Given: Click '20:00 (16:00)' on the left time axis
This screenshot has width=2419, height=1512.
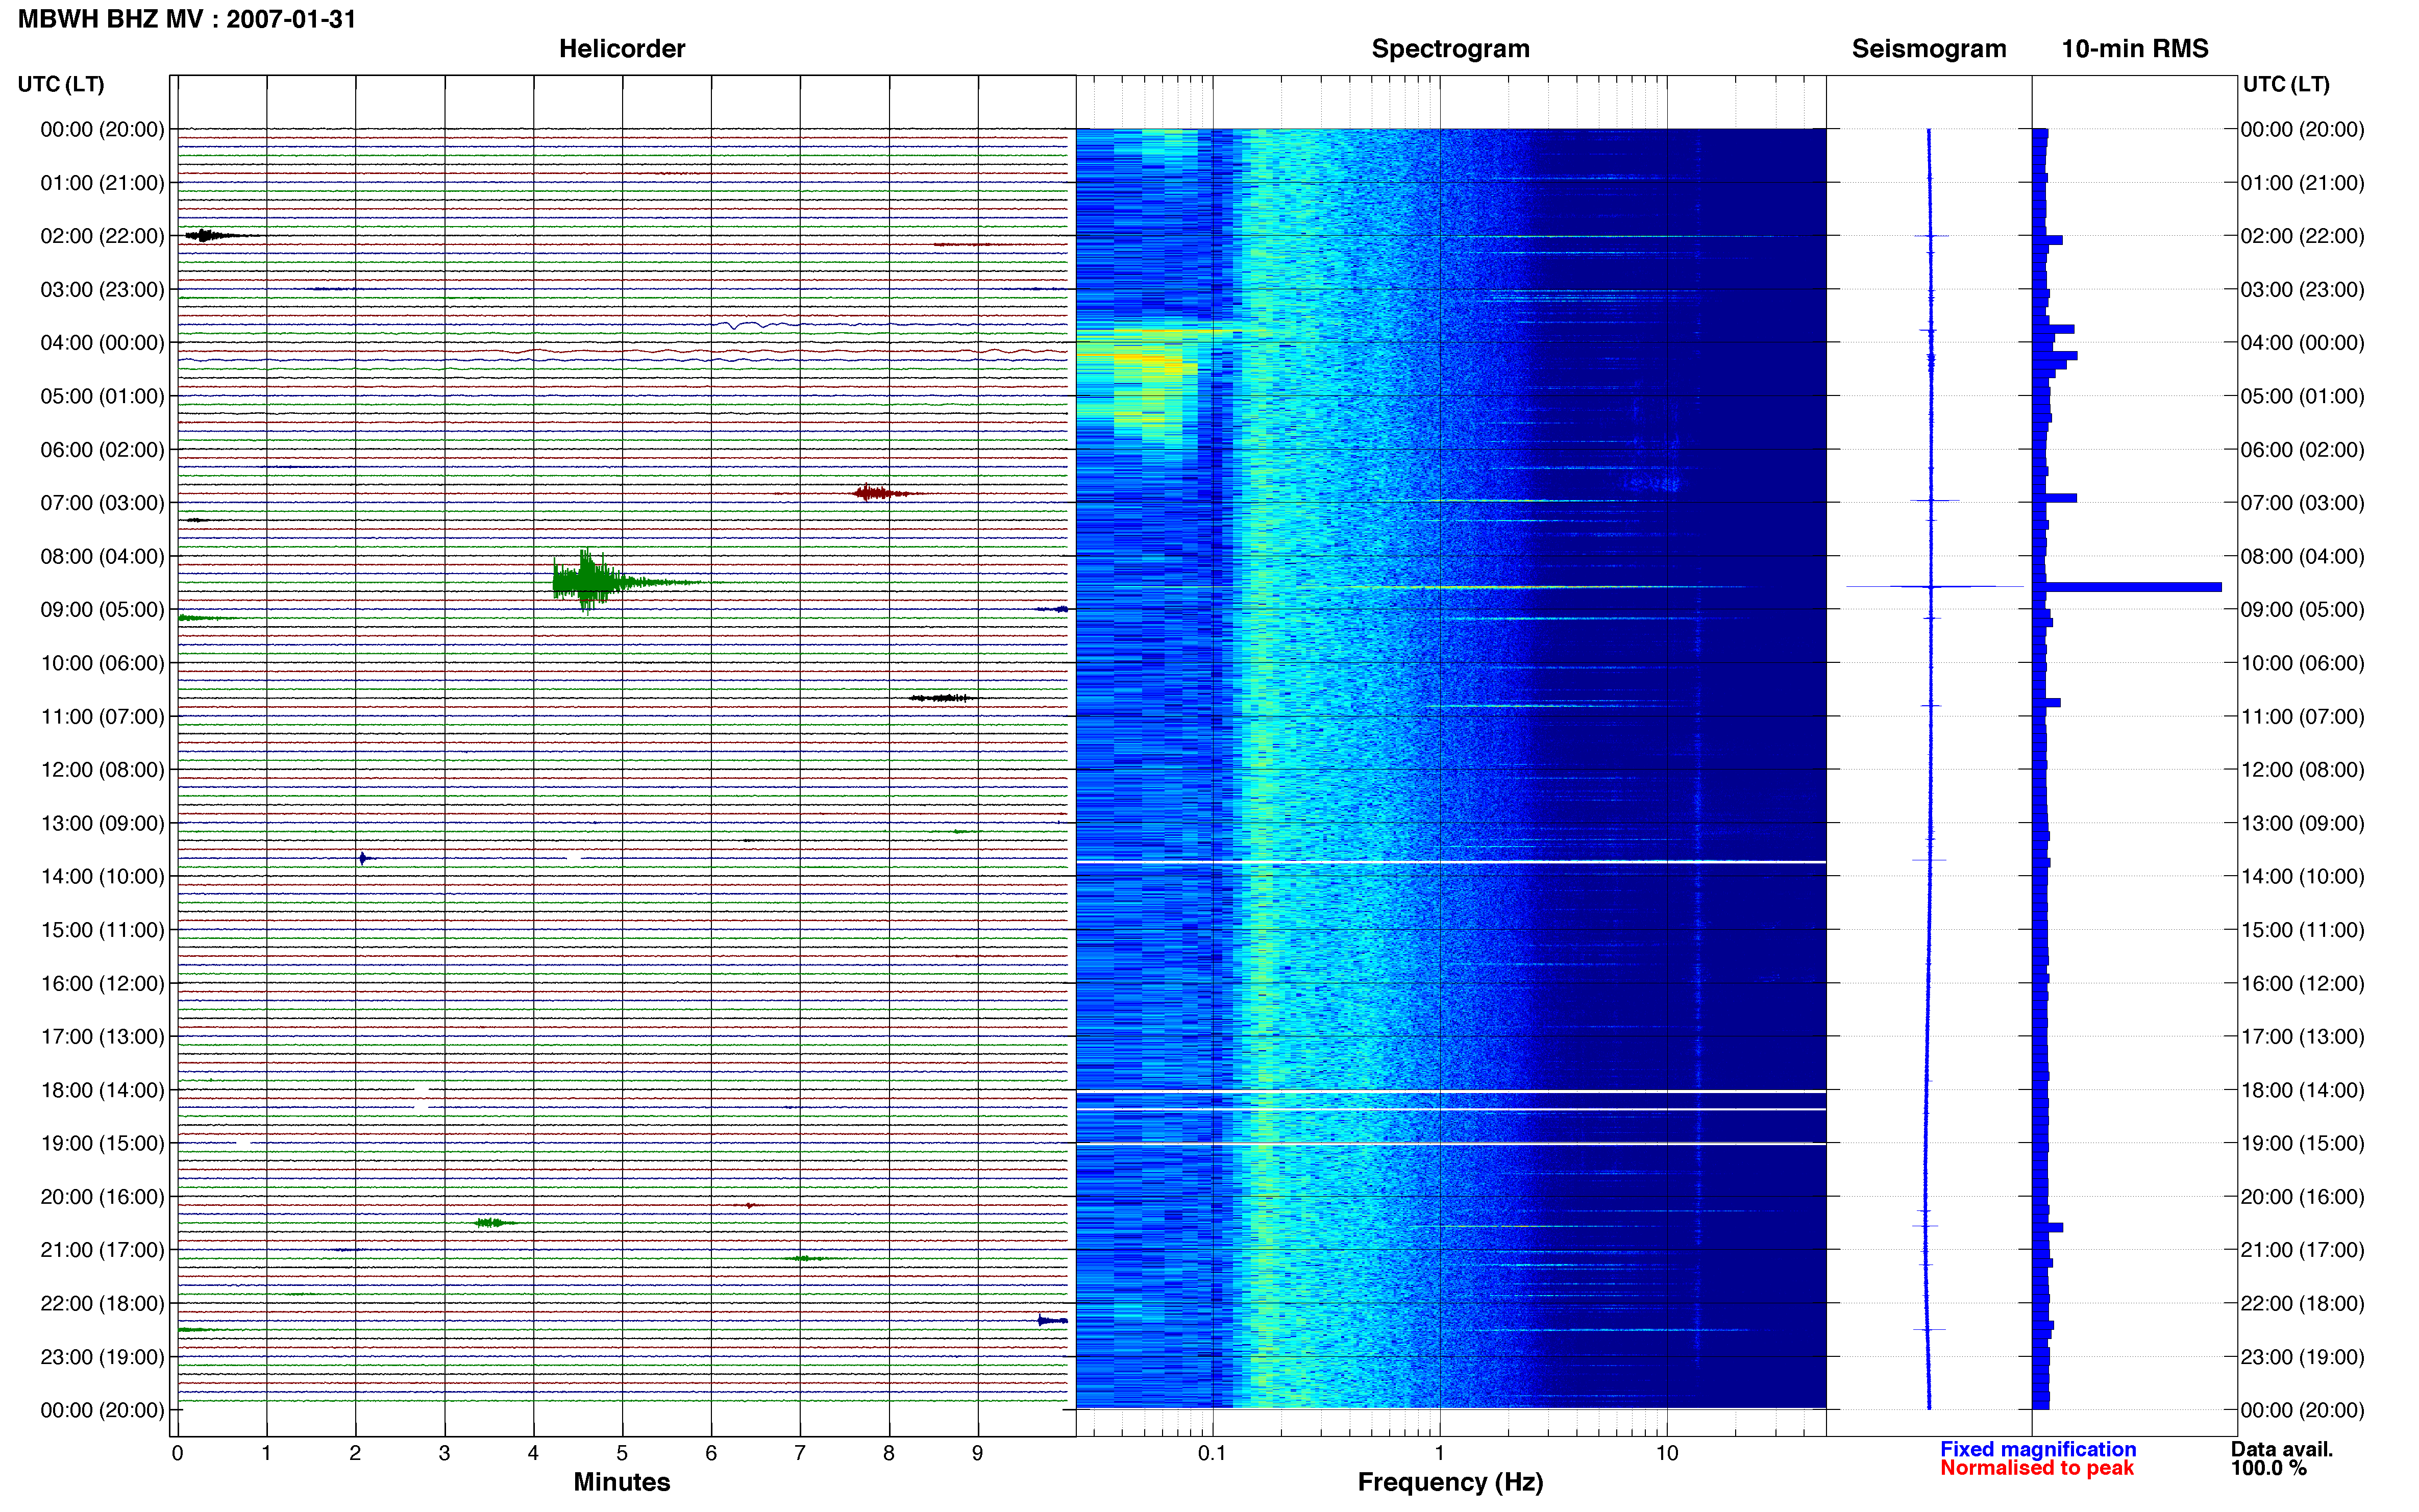Looking at the screenshot, I should point(102,1196).
